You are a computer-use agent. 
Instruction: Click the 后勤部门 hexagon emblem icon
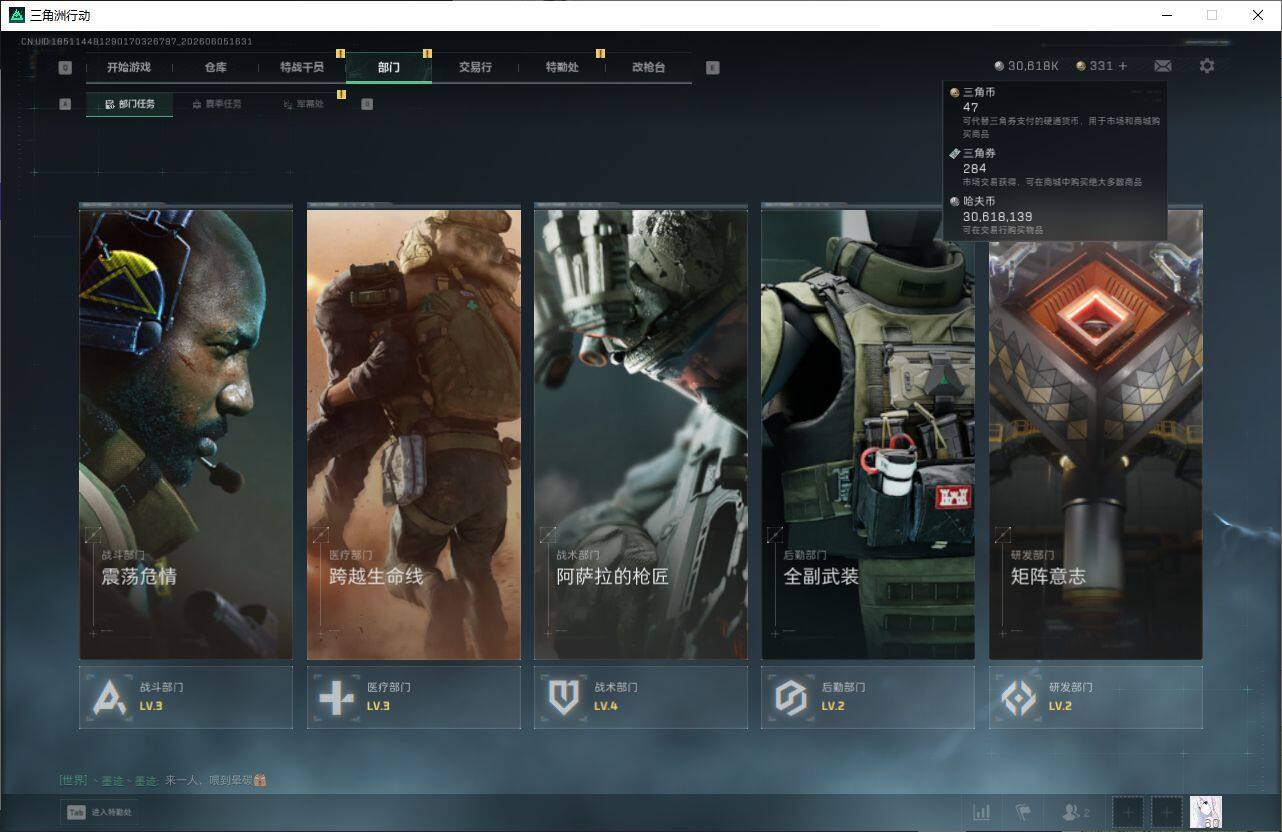(x=791, y=697)
